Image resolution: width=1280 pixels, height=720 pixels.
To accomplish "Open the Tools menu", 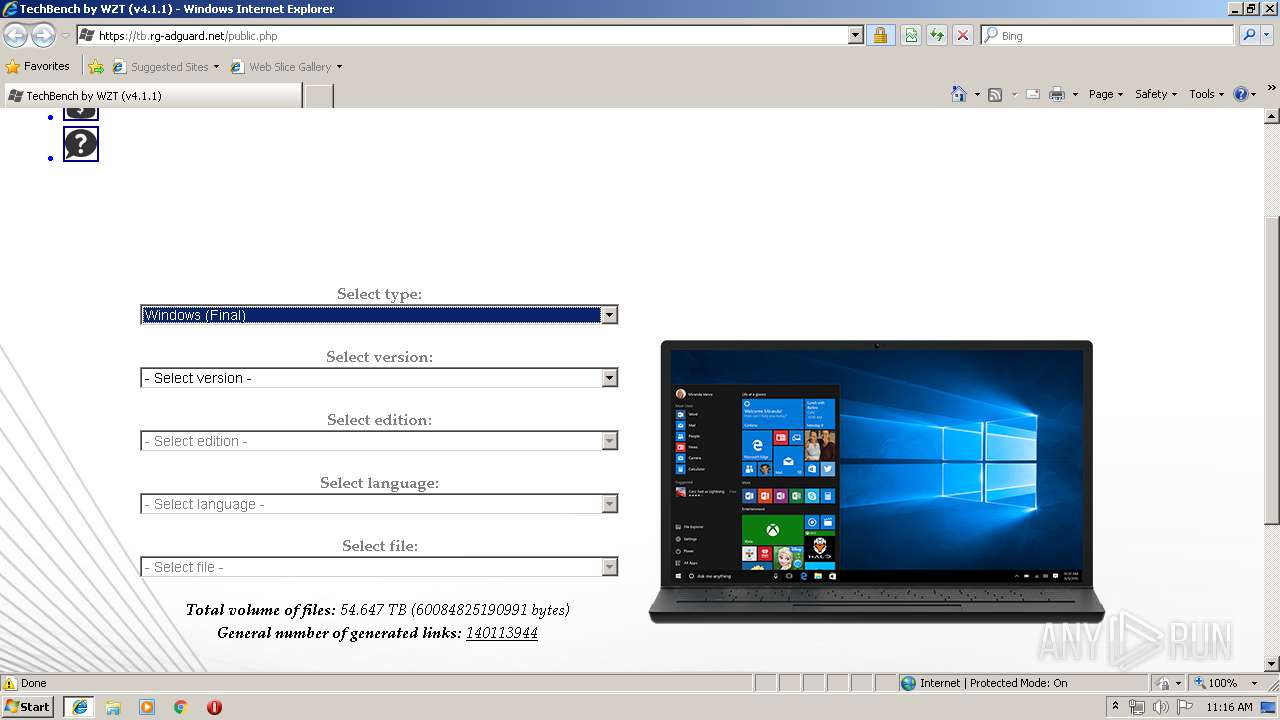I will pyautogui.click(x=1206, y=94).
